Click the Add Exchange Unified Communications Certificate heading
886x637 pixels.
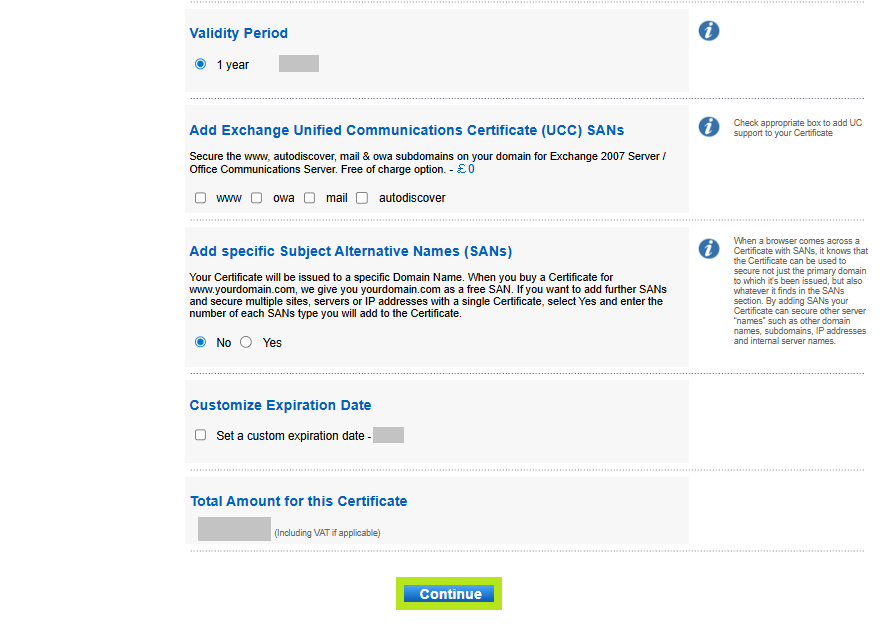[x=406, y=130]
